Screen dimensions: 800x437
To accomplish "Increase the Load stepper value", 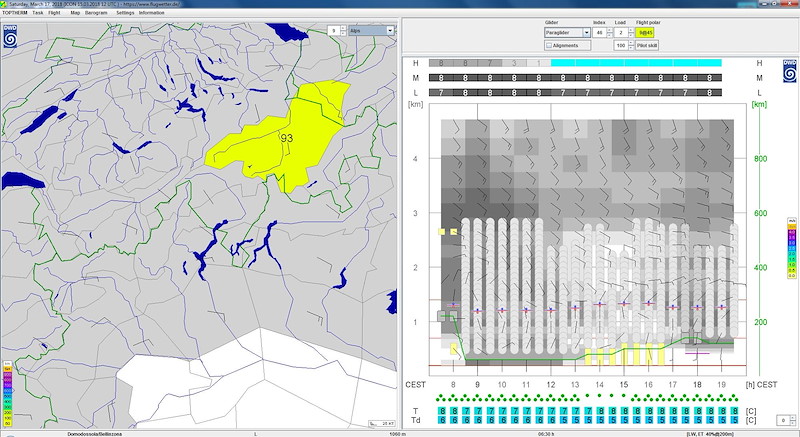I will [631, 30].
